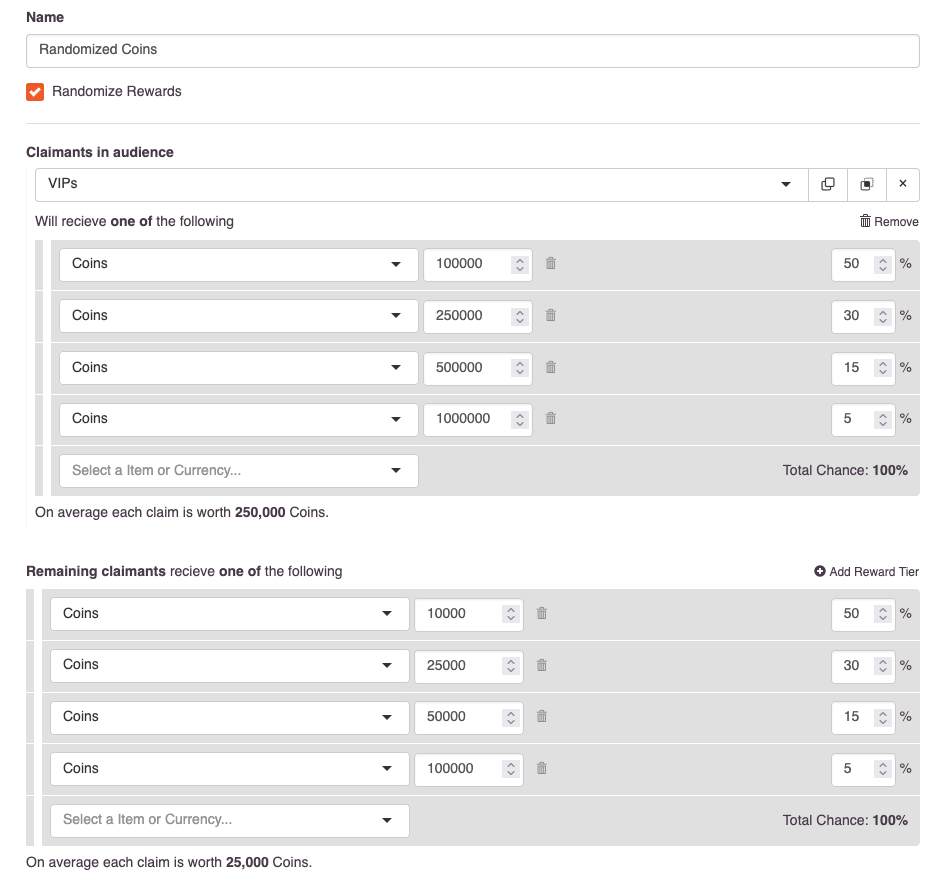Increase the 100000 VIP coin amount stepper
Viewport: 950px width, 881px height.
pyautogui.click(x=520, y=260)
